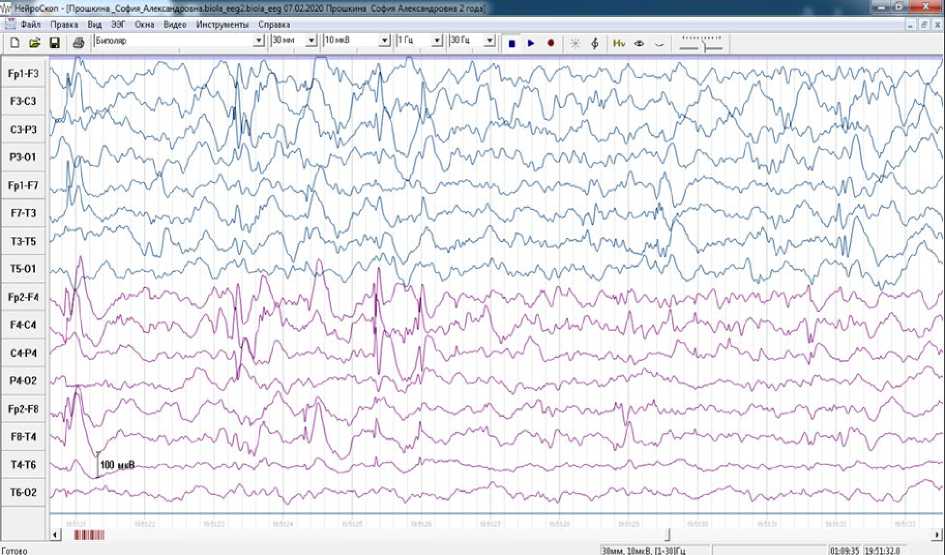Expand the 30 мм sweep speed dropdown
The height and width of the screenshot is (555, 945).
click(313, 41)
